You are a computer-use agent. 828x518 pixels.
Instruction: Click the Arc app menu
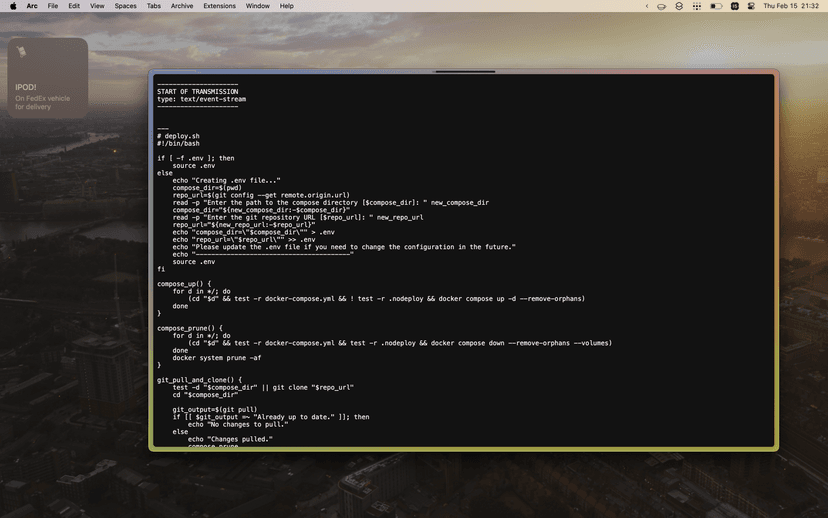click(x=32, y=6)
